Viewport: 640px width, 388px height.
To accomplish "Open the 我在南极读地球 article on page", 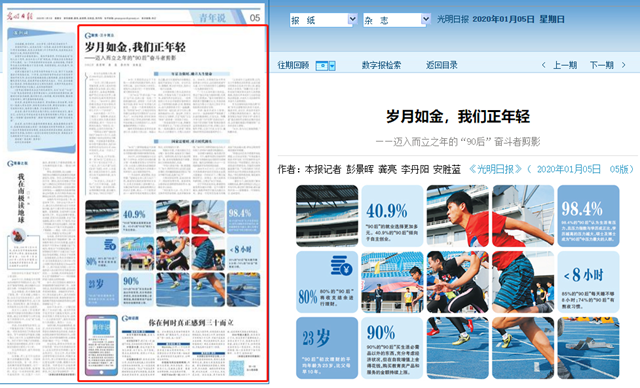I will coord(21,198).
